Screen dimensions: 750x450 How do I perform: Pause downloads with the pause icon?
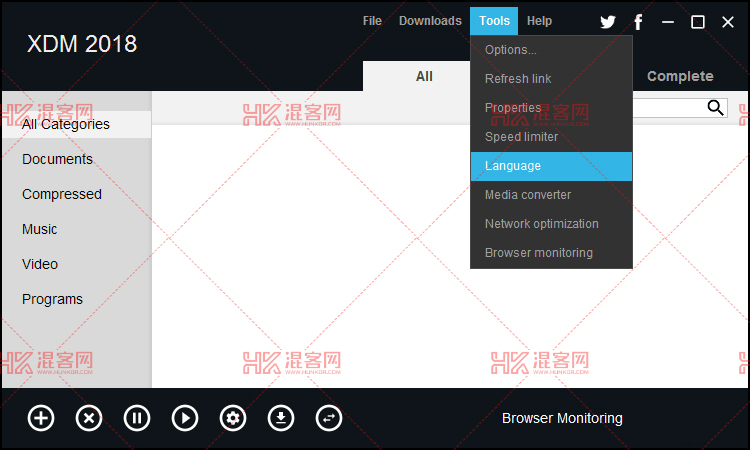(137, 418)
